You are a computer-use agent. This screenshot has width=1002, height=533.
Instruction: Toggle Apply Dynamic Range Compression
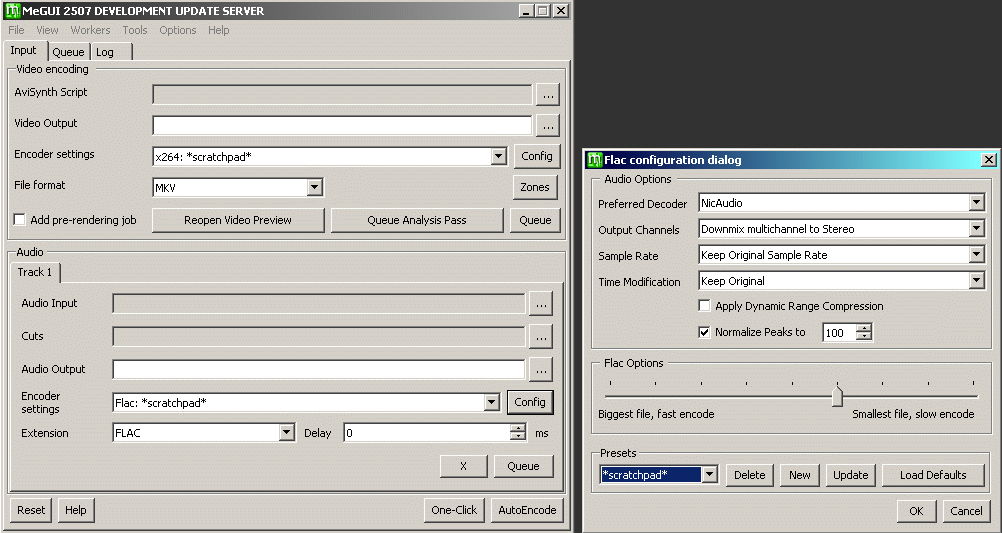click(x=704, y=306)
